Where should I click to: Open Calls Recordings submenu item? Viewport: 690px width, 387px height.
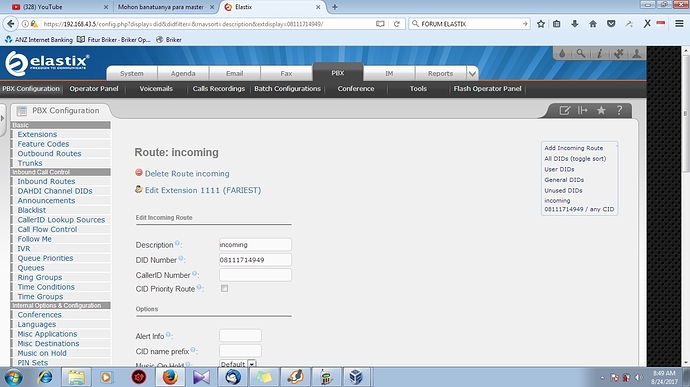pyautogui.click(x=219, y=88)
